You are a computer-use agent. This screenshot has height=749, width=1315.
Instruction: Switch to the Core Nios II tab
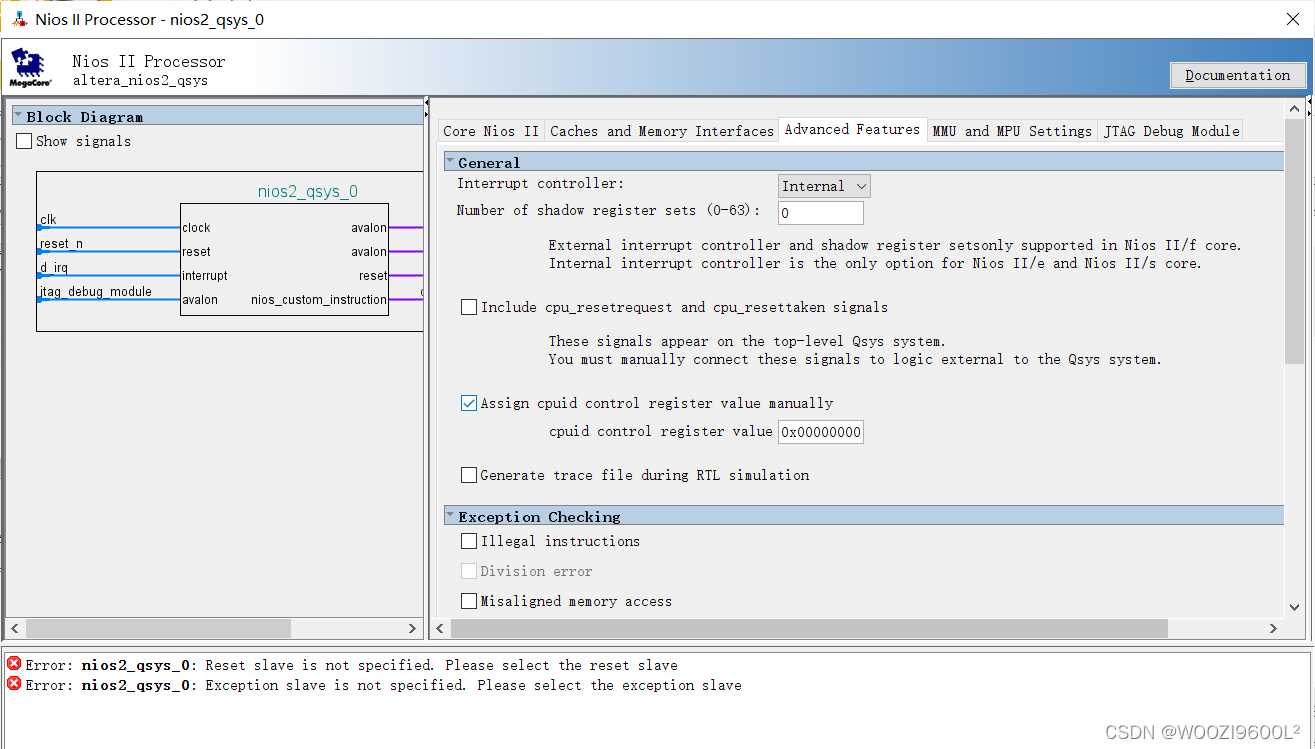click(x=491, y=131)
